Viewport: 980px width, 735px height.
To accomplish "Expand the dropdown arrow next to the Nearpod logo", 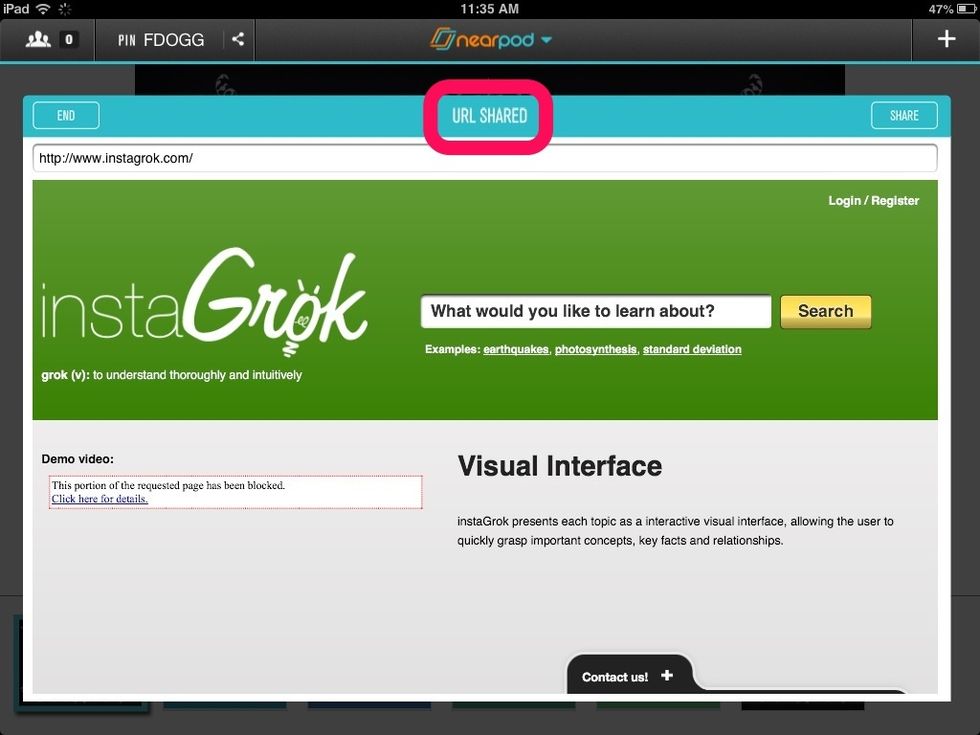I will 544,40.
